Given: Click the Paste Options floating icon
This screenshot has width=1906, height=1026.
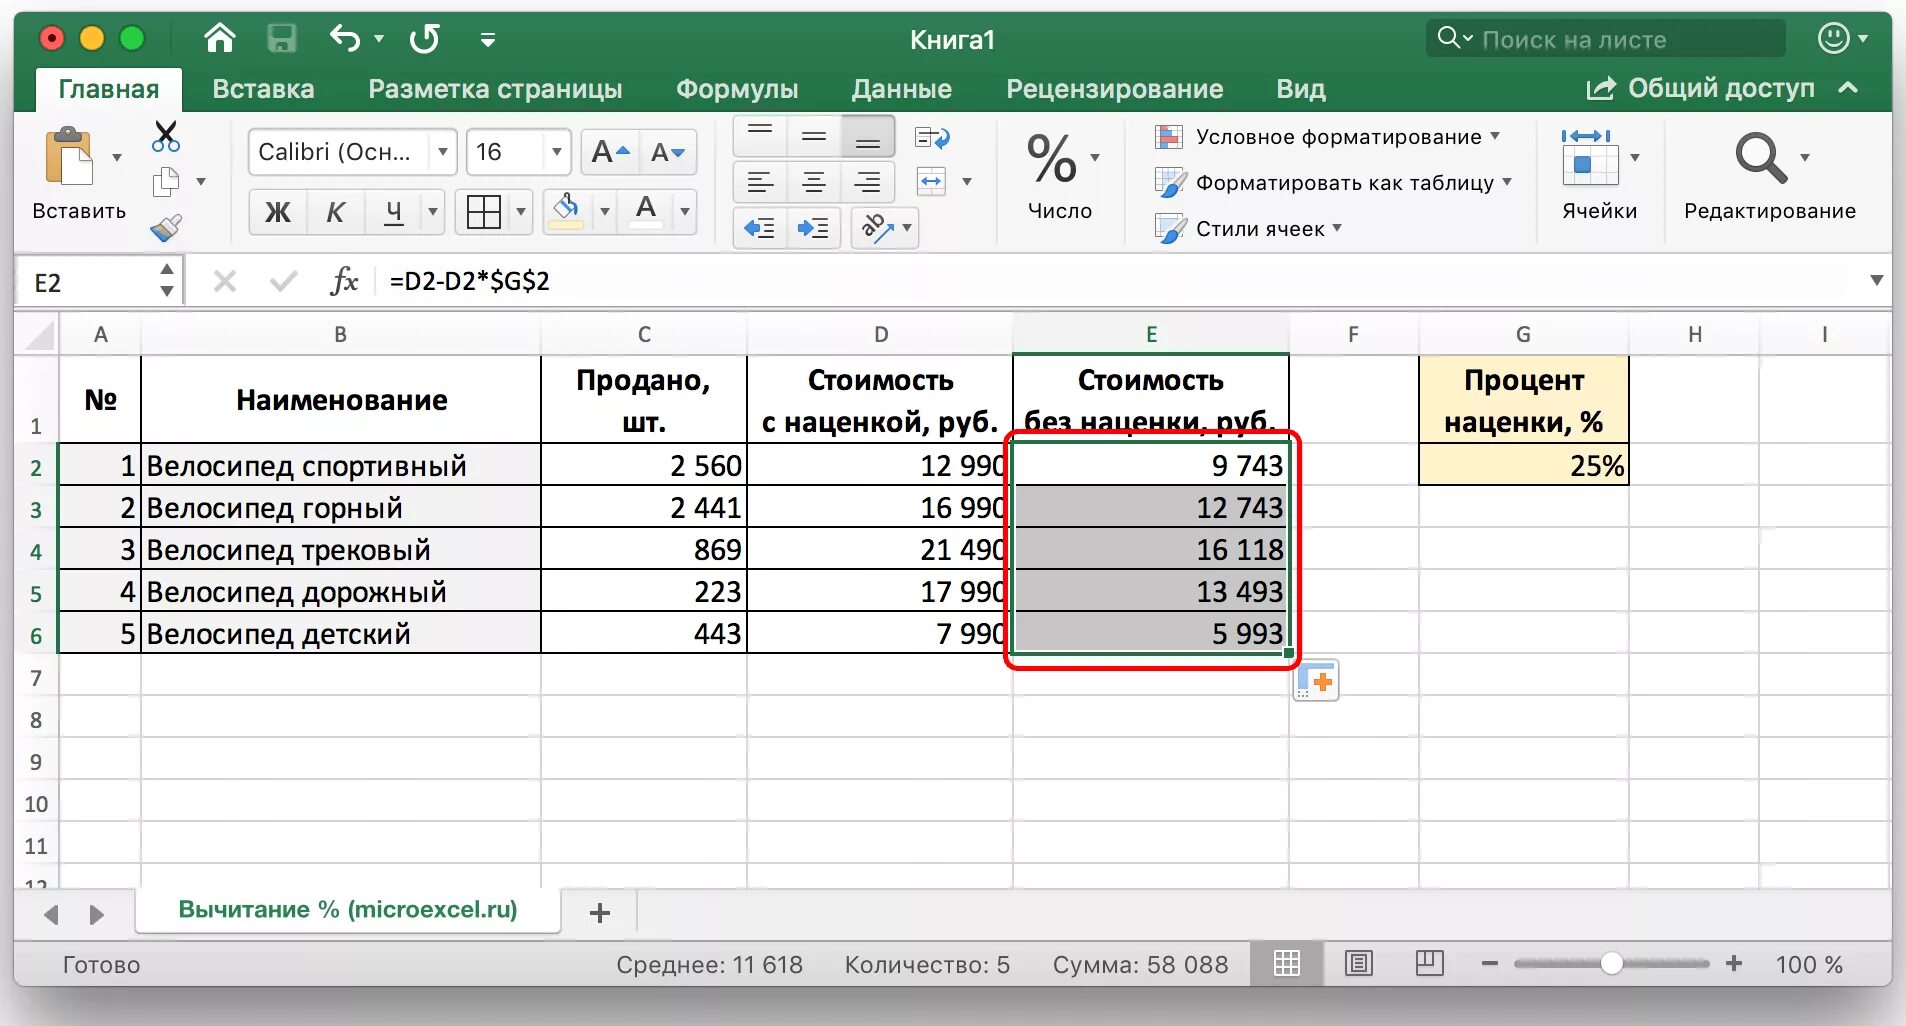Looking at the screenshot, I should coord(1316,681).
